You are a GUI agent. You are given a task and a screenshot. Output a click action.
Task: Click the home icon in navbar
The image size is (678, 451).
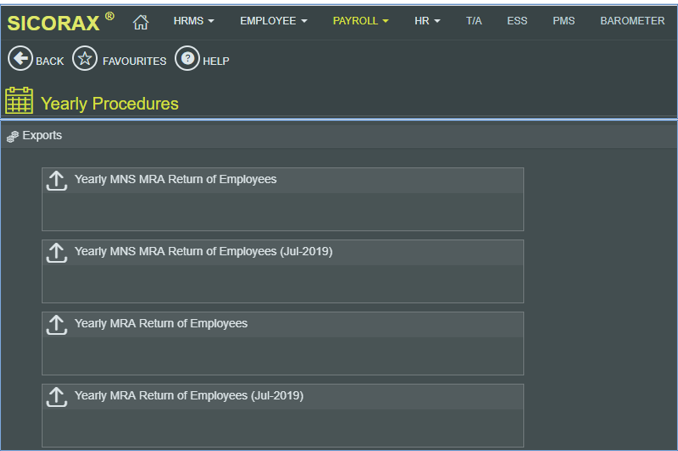(x=141, y=21)
